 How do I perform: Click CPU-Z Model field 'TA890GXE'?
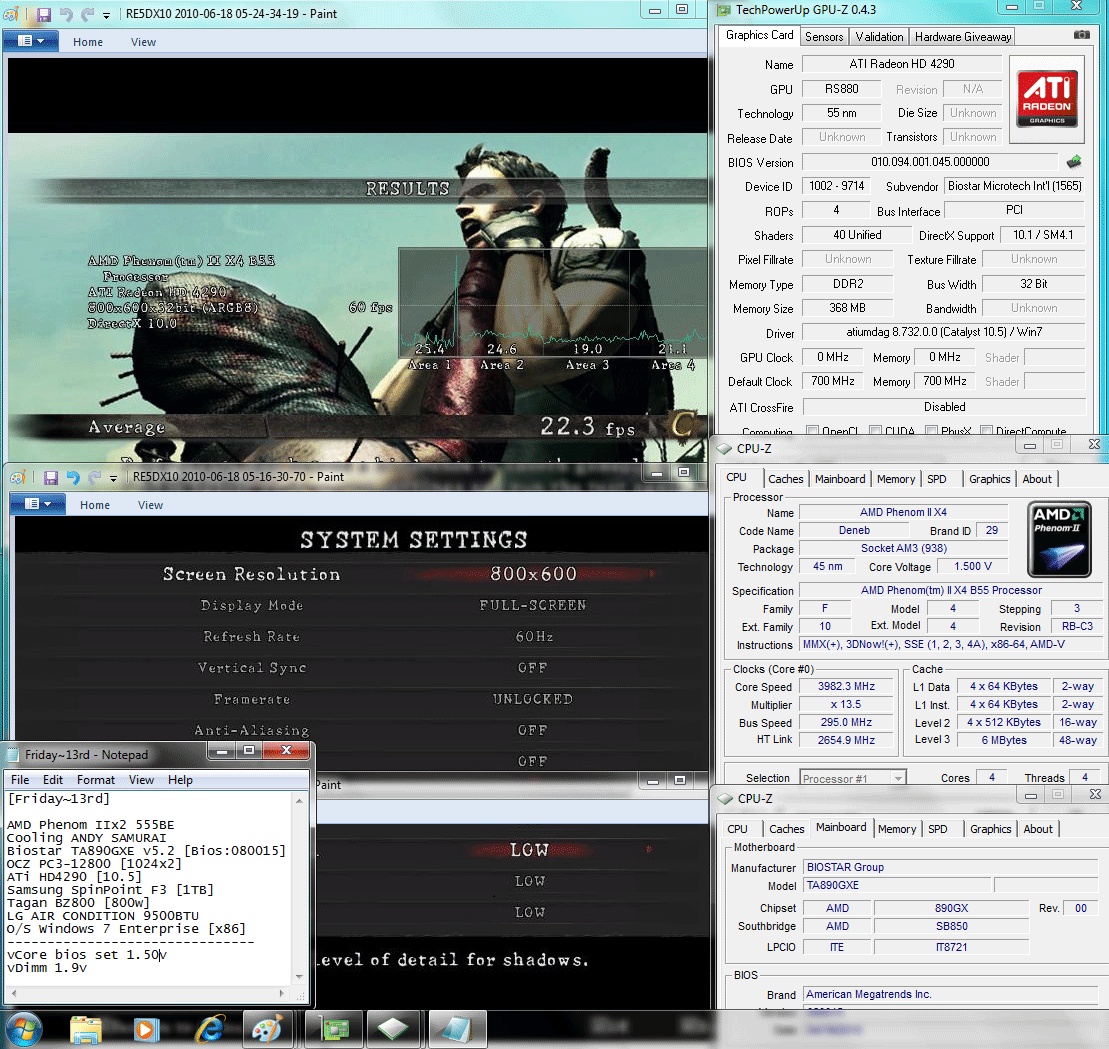(x=896, y=886)
